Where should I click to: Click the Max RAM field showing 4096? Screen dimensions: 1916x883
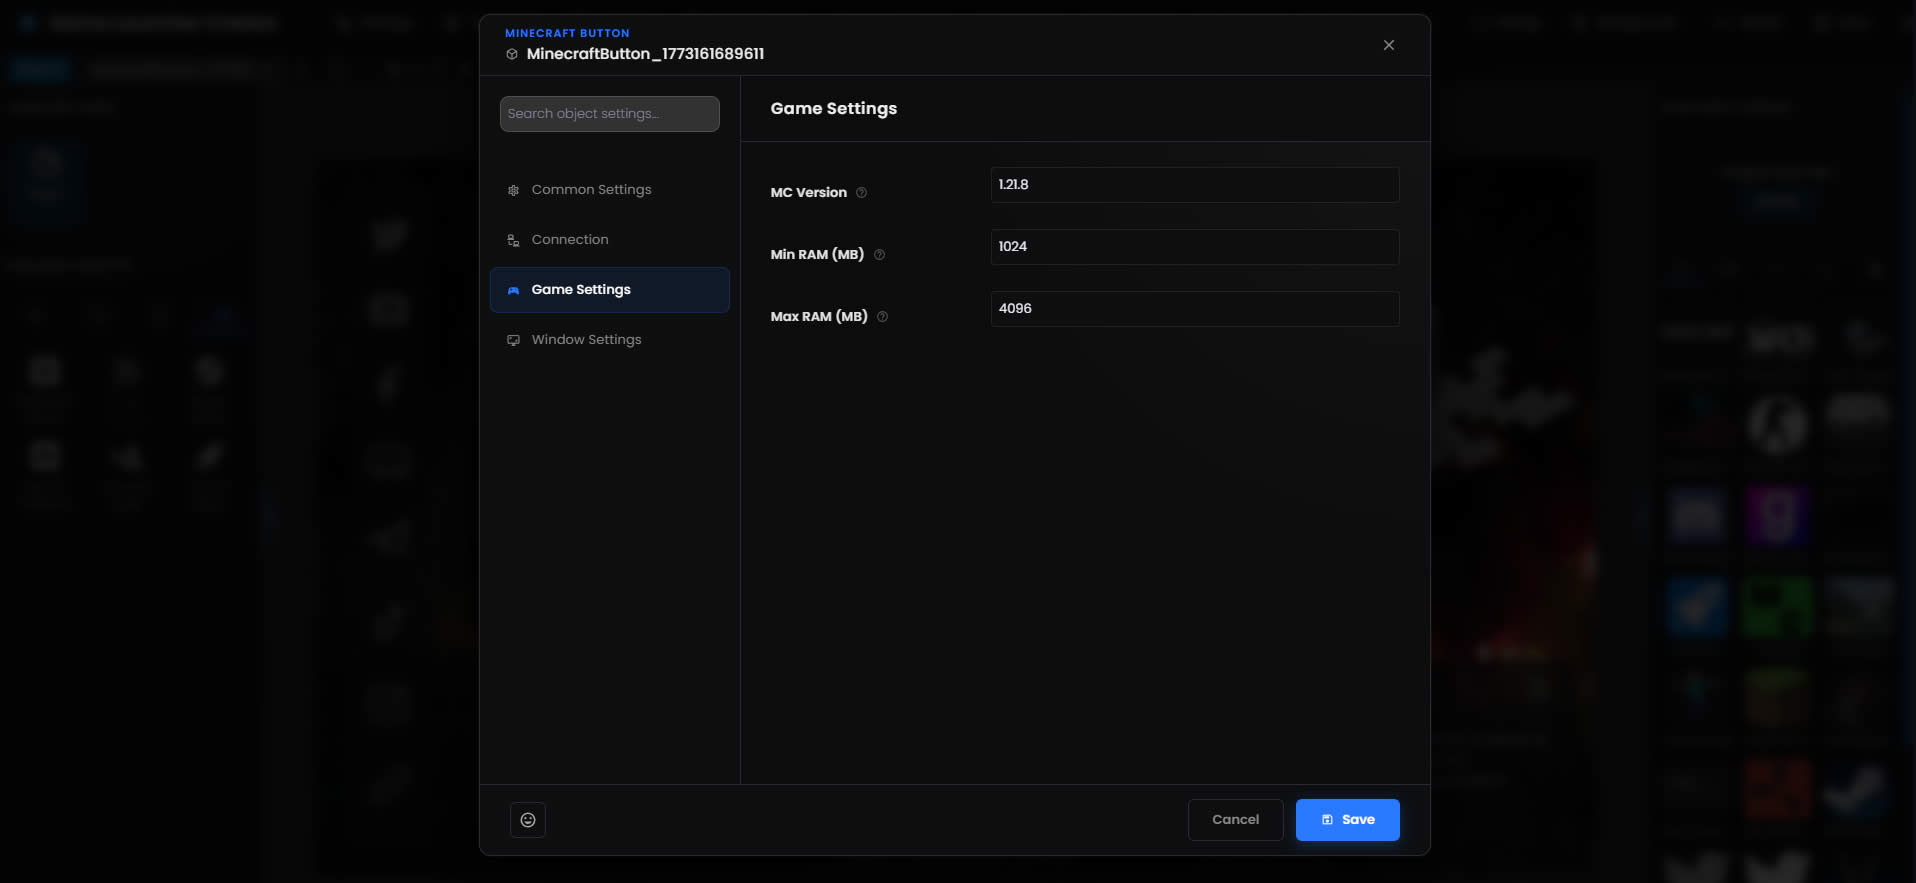pyautogui.click(x=1194, y=309)
